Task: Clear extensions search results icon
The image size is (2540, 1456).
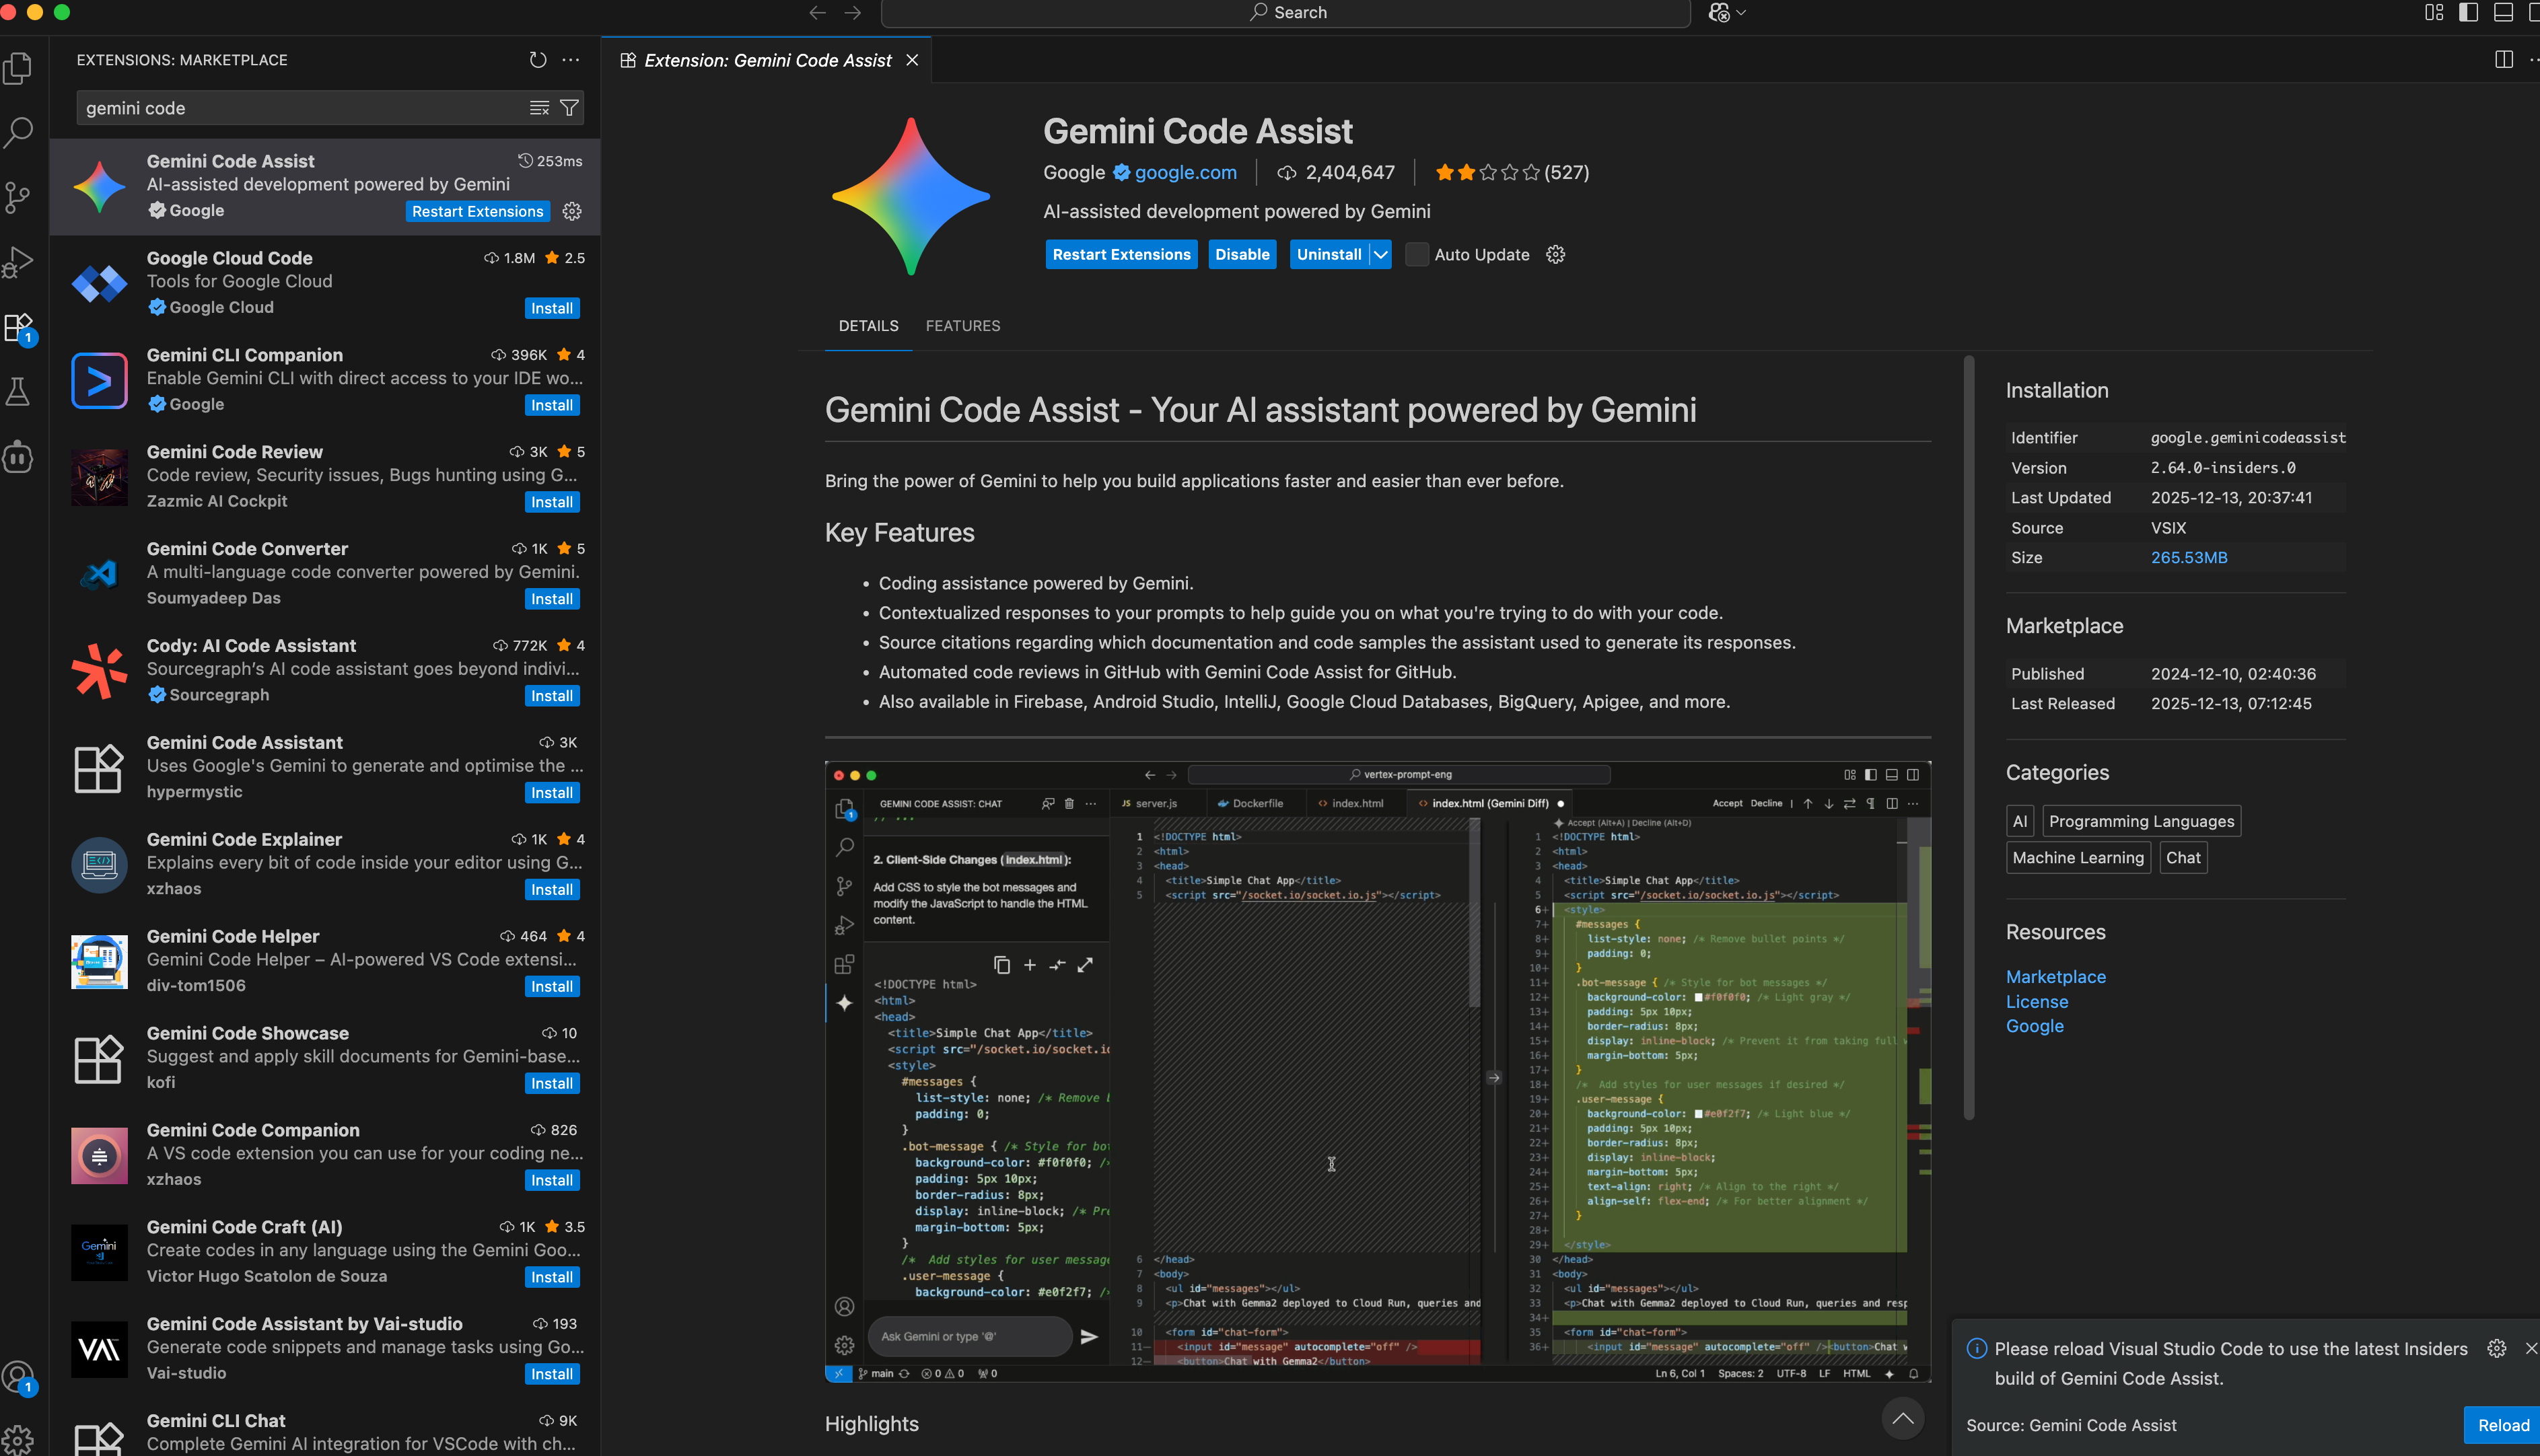Action: coord(539,108)
